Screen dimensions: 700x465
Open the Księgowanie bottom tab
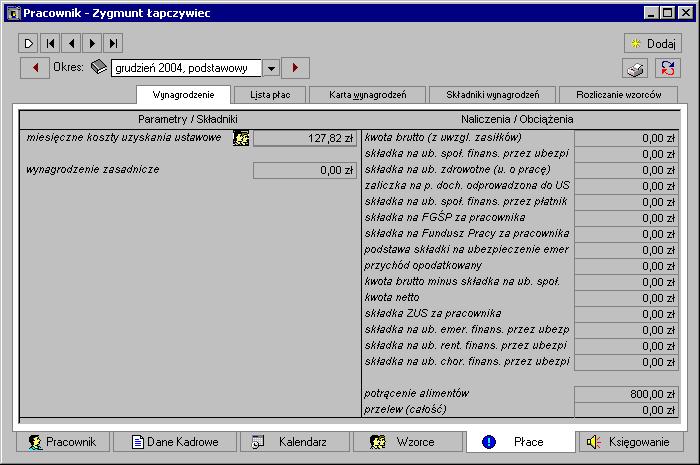[631, 442]
